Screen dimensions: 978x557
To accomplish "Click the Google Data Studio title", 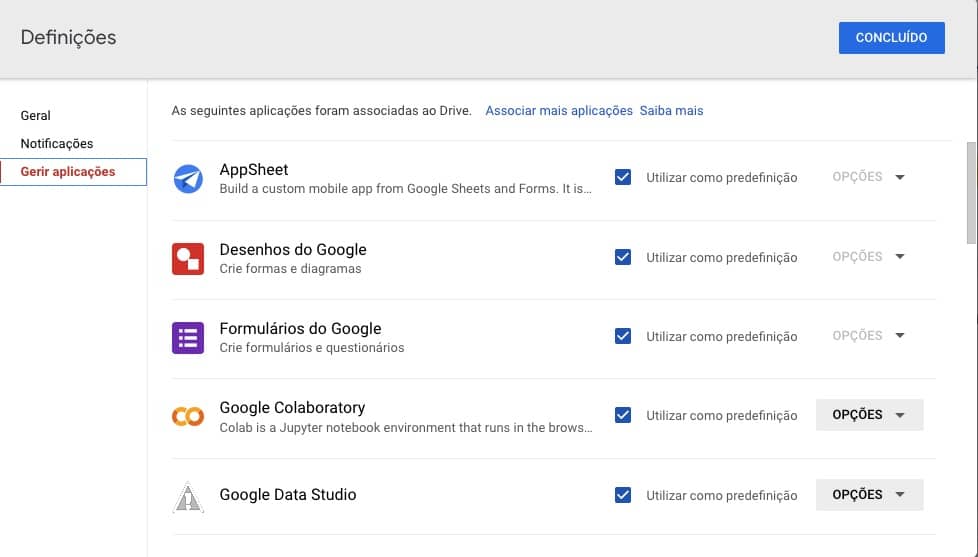I will [x=288, y=495].
